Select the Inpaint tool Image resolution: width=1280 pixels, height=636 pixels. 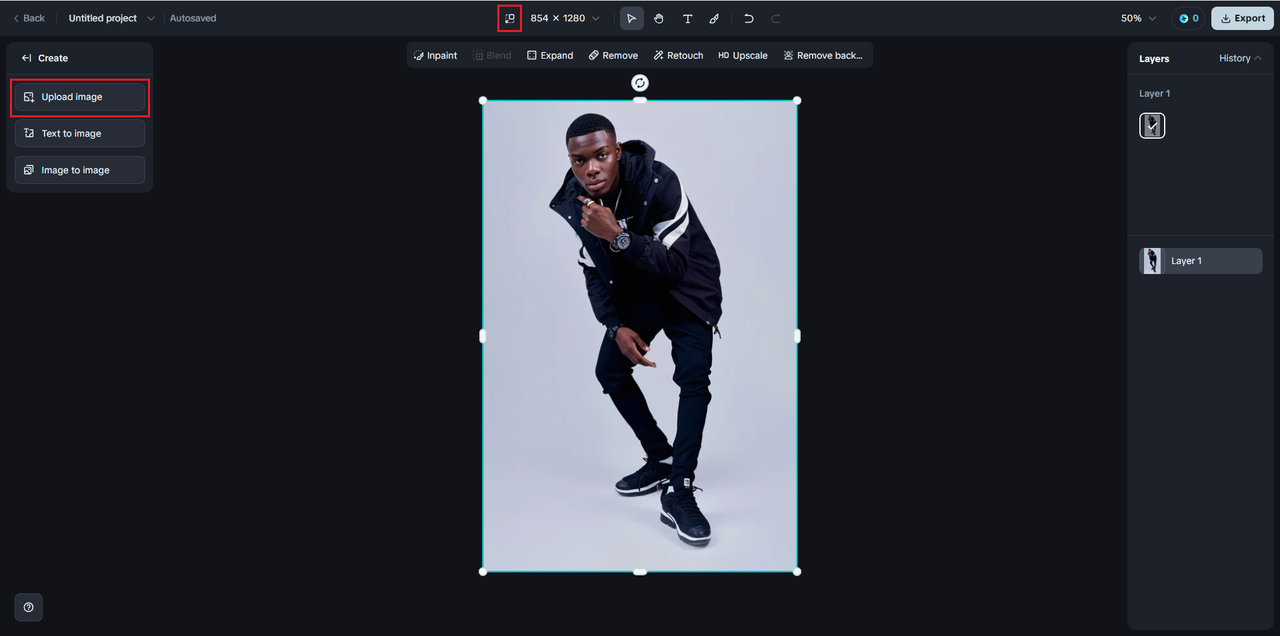point(435,55)
